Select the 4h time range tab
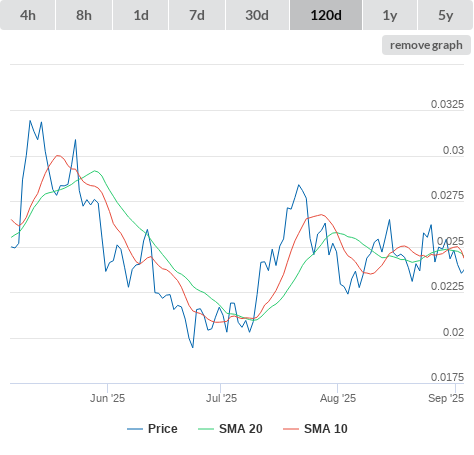474x455 pixels. point(28,15)
